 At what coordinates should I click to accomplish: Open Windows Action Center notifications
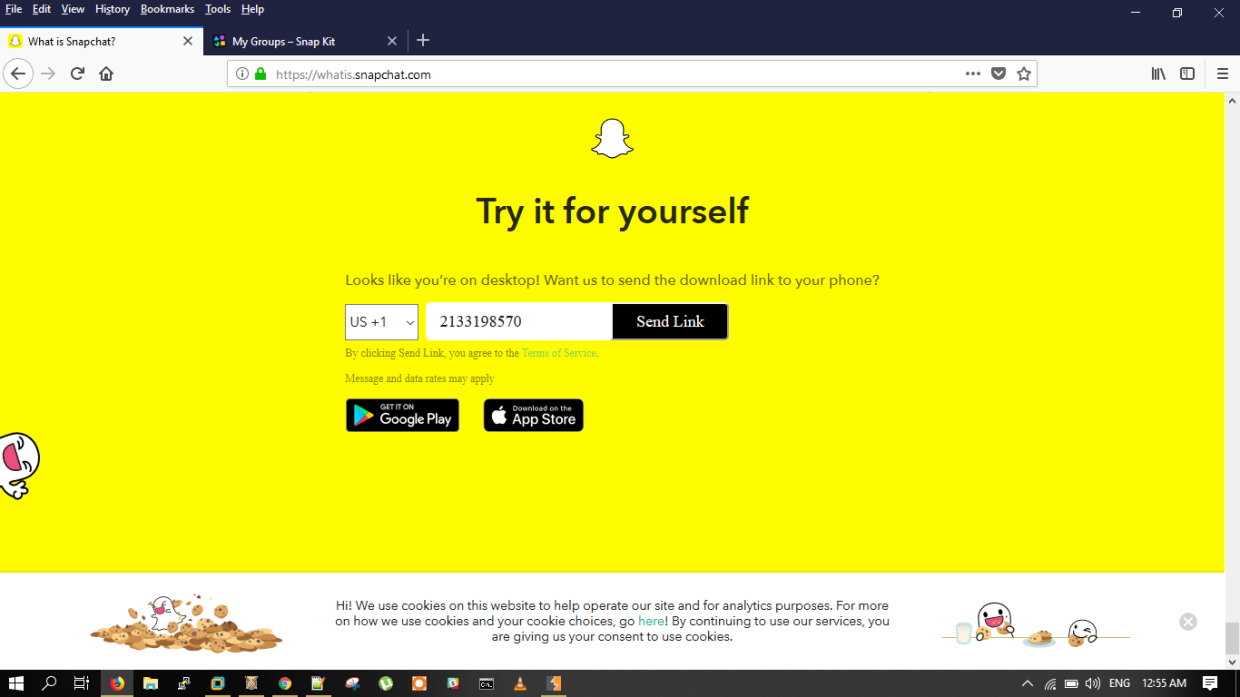(1210, 684)
